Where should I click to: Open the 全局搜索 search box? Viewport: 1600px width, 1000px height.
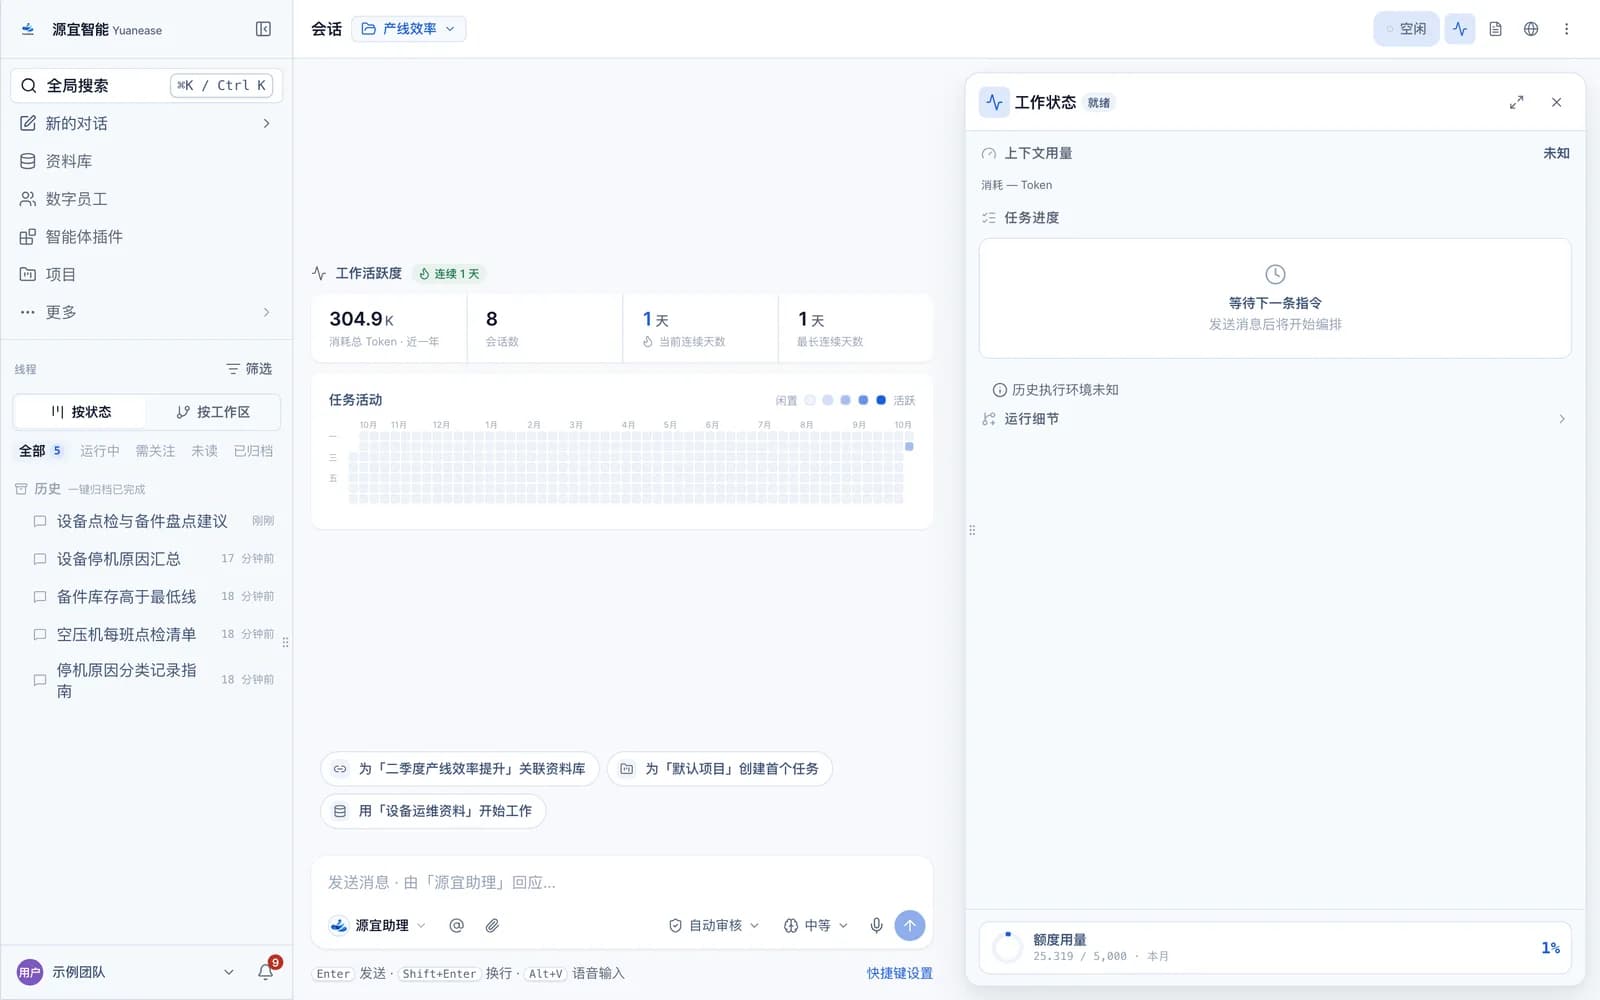pos(147,86)
